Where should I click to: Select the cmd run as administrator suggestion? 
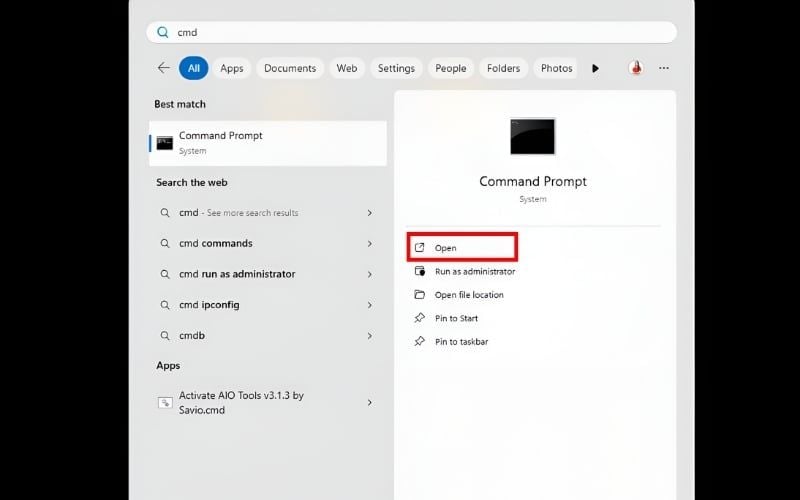coord(237,274)
